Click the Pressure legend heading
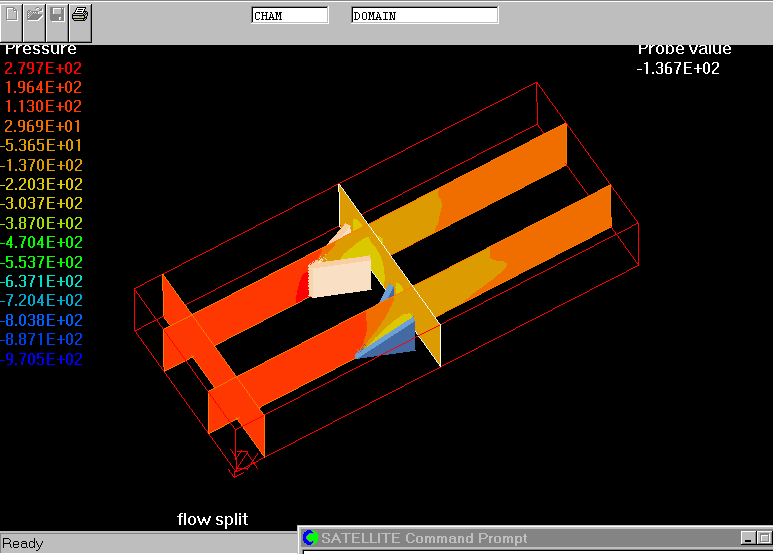773x554 pixels. 40,49
